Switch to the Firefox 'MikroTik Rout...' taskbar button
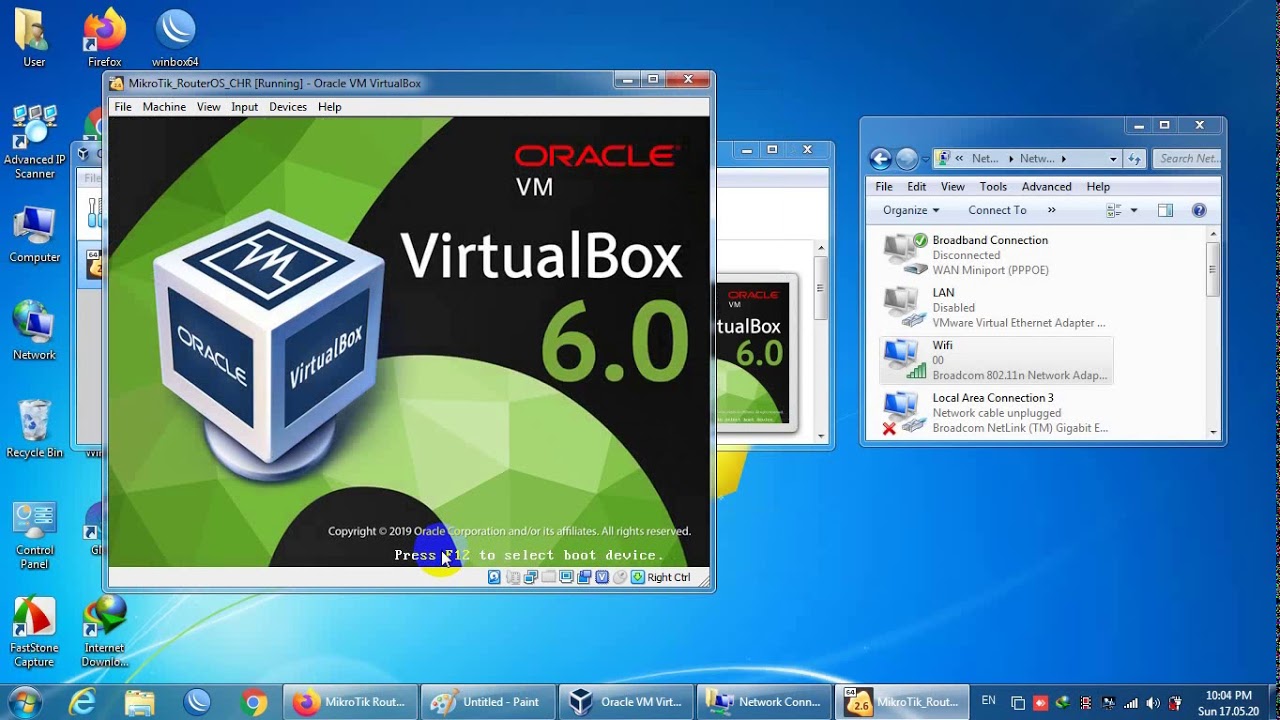1280x720 pixels. (349, 702)
